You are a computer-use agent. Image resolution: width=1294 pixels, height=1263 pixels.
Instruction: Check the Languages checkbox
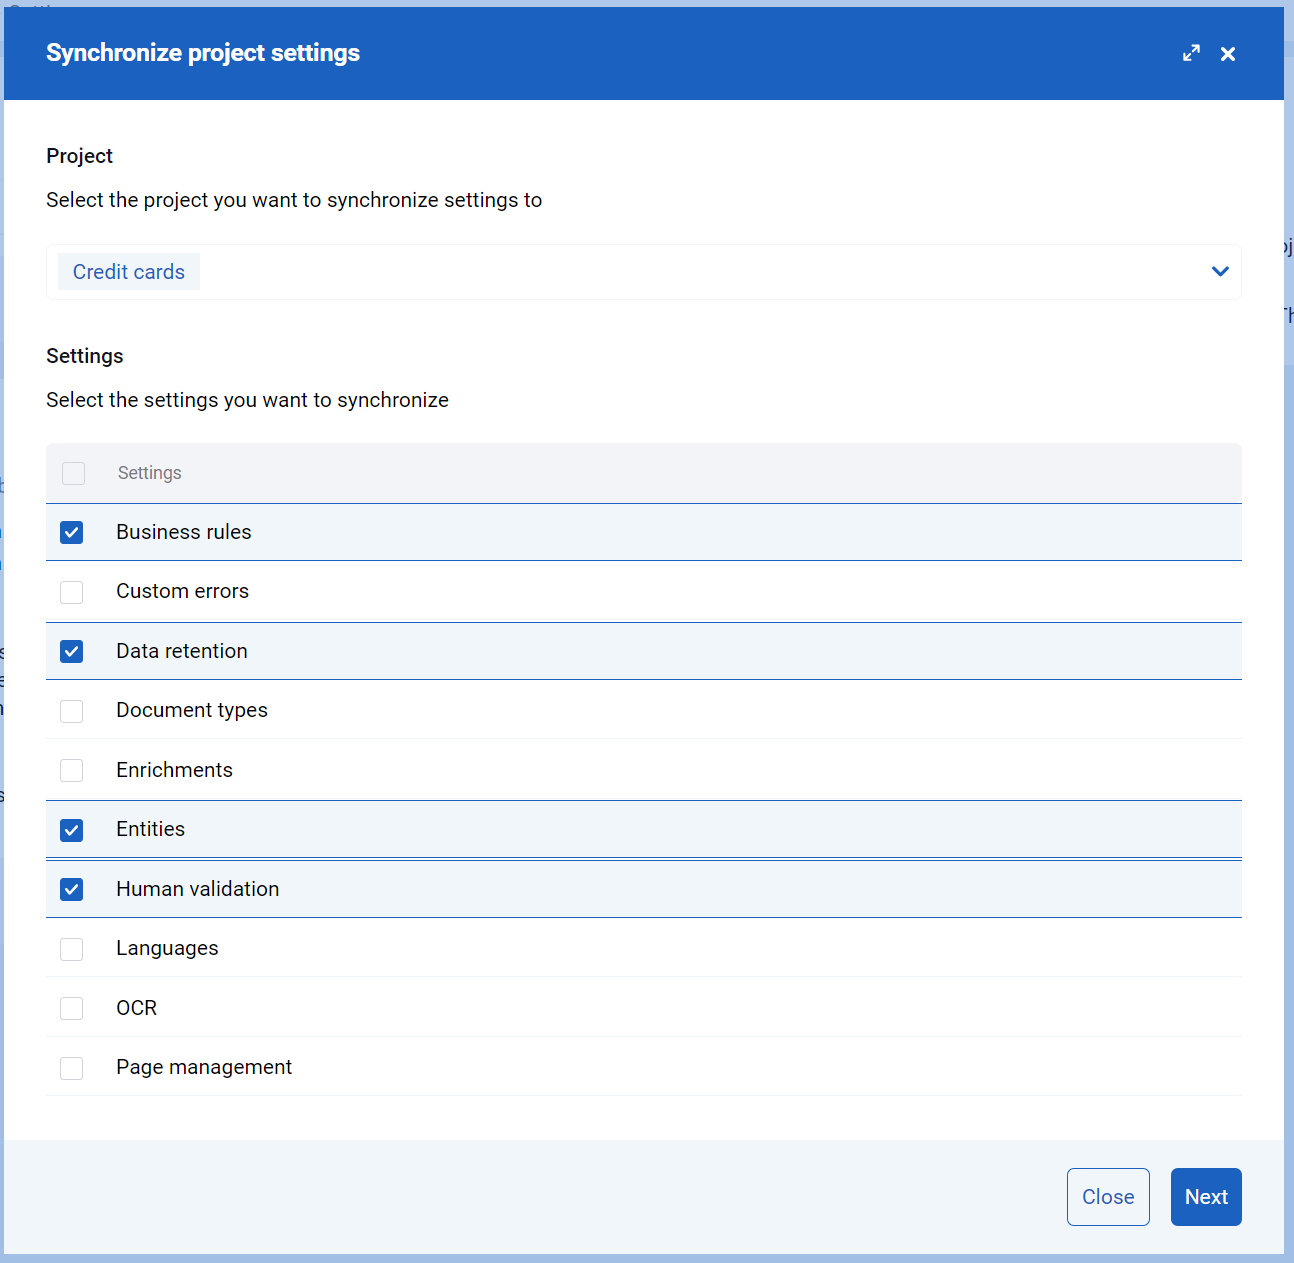[x=71, y=949]
